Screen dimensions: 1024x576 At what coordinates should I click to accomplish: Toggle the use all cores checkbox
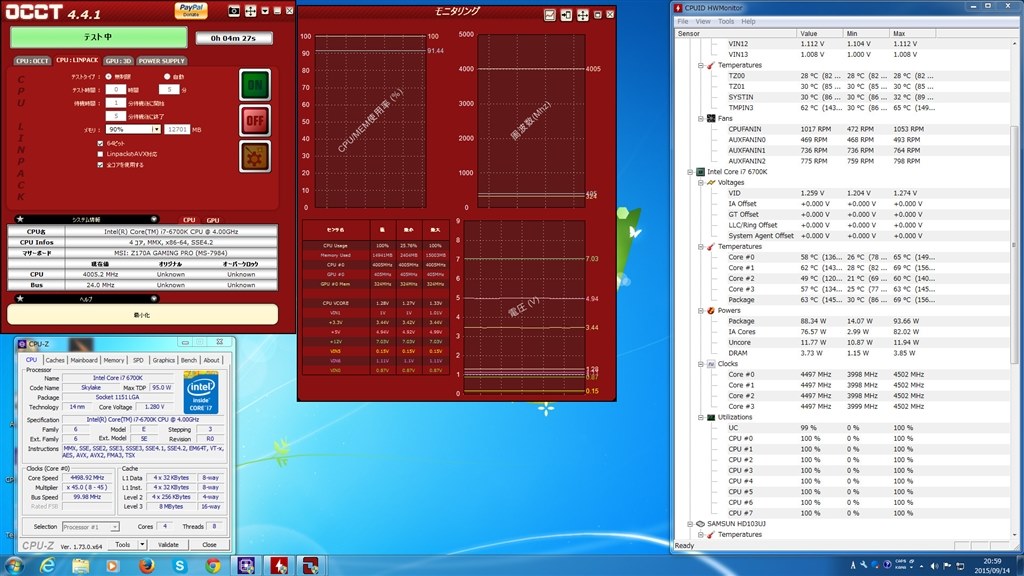click(100, 165)
